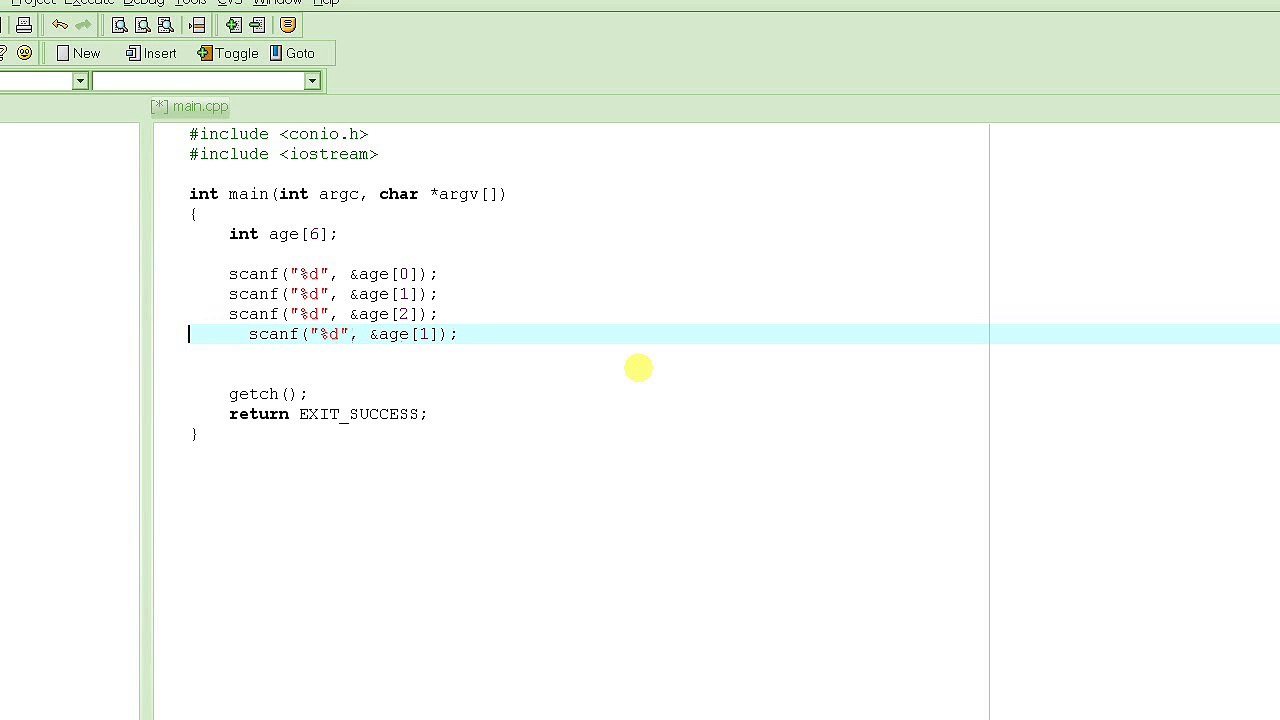Viewport: 1280px width, 720px height.
Task: Click inside the right combo box field
Action: pos(198,81)
